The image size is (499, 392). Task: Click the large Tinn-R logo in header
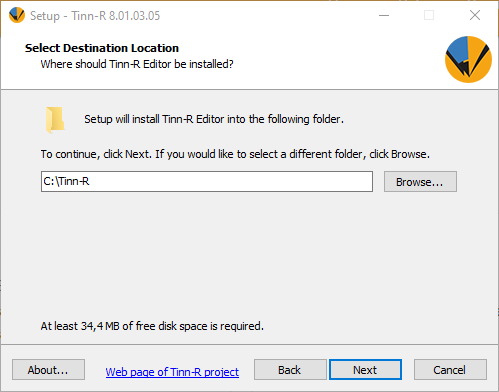(x=468, y=59)
